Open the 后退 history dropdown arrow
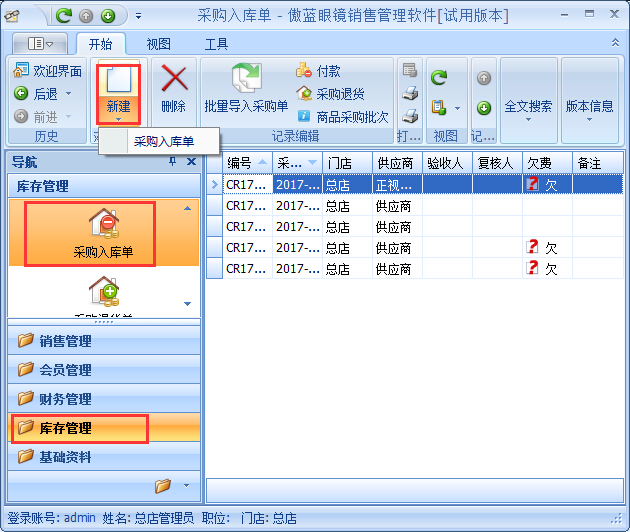This screenshot has height=532, width=630. (x=69, y=94)
